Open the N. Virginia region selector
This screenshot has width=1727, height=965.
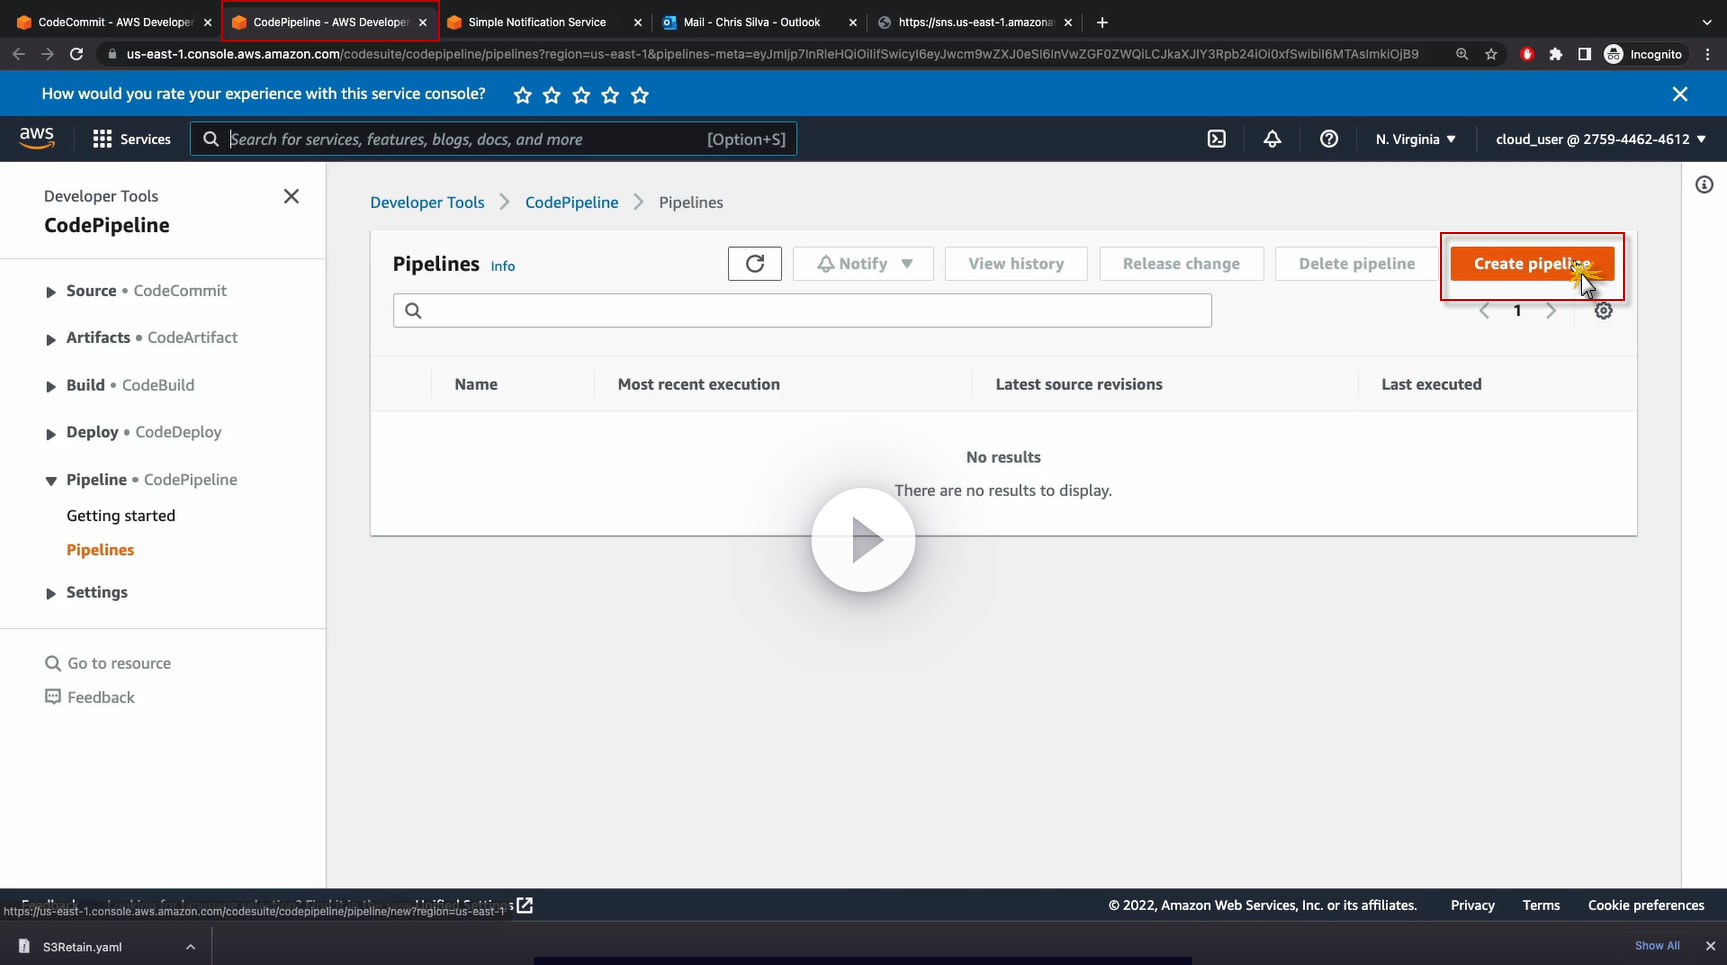[1415, 139]
